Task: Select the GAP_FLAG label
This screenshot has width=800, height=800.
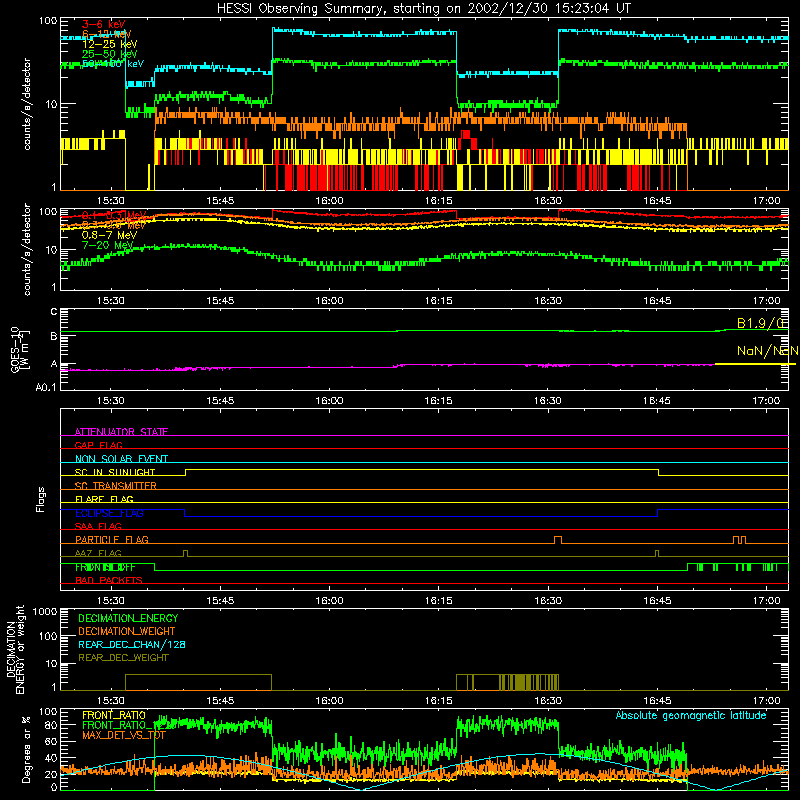Action: (98, 445)
